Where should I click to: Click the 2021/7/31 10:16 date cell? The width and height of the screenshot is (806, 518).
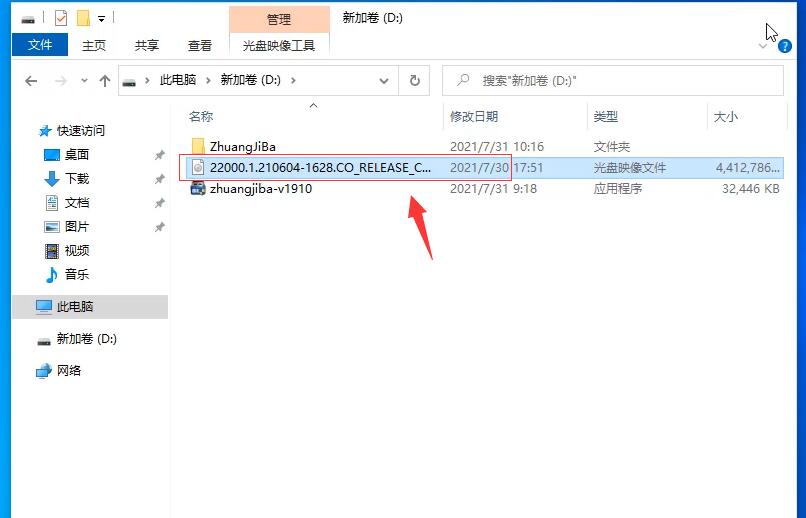pyautogui.click(x=497, y=146)
